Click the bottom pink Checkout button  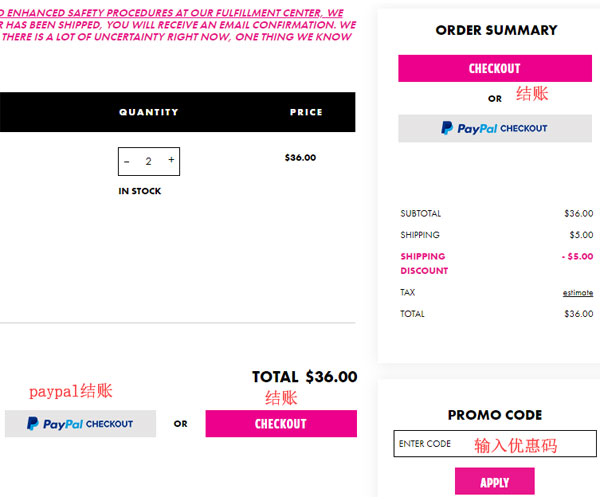point(281,423)
